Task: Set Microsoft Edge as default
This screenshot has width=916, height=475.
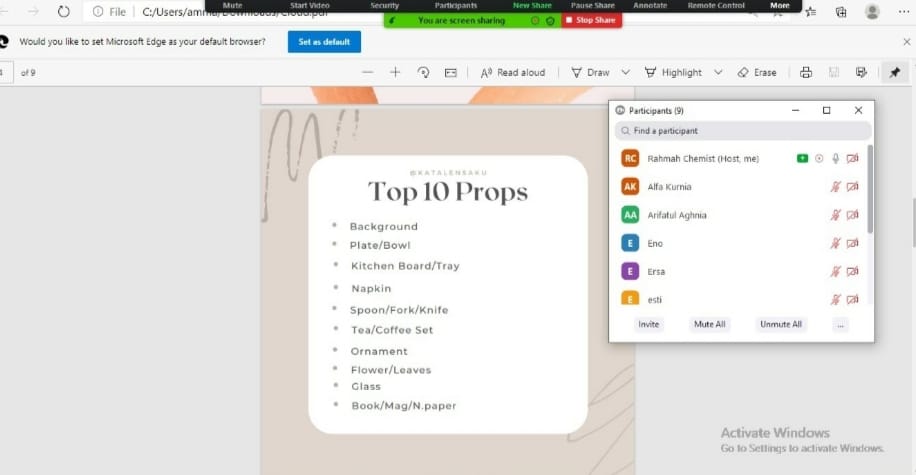Action: (324, 41)
